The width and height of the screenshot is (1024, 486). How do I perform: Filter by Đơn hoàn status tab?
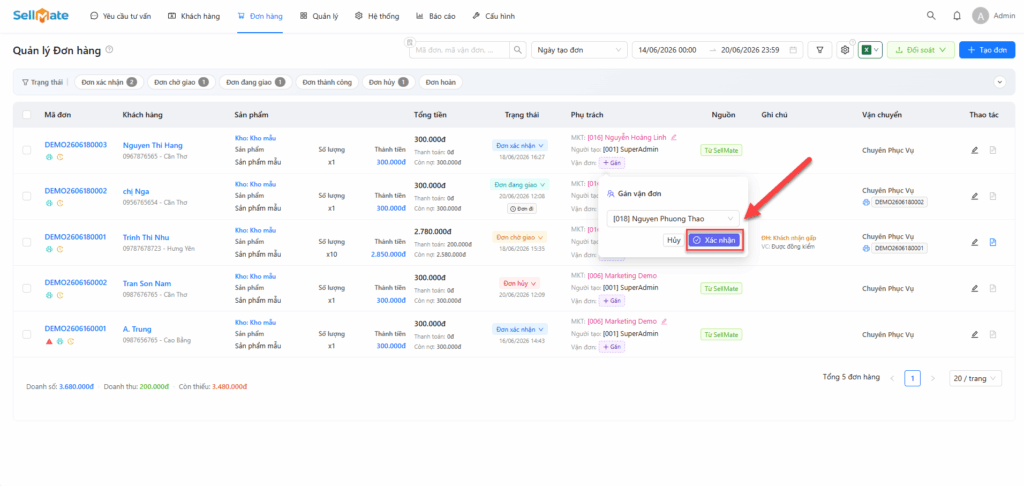[440, 82]
